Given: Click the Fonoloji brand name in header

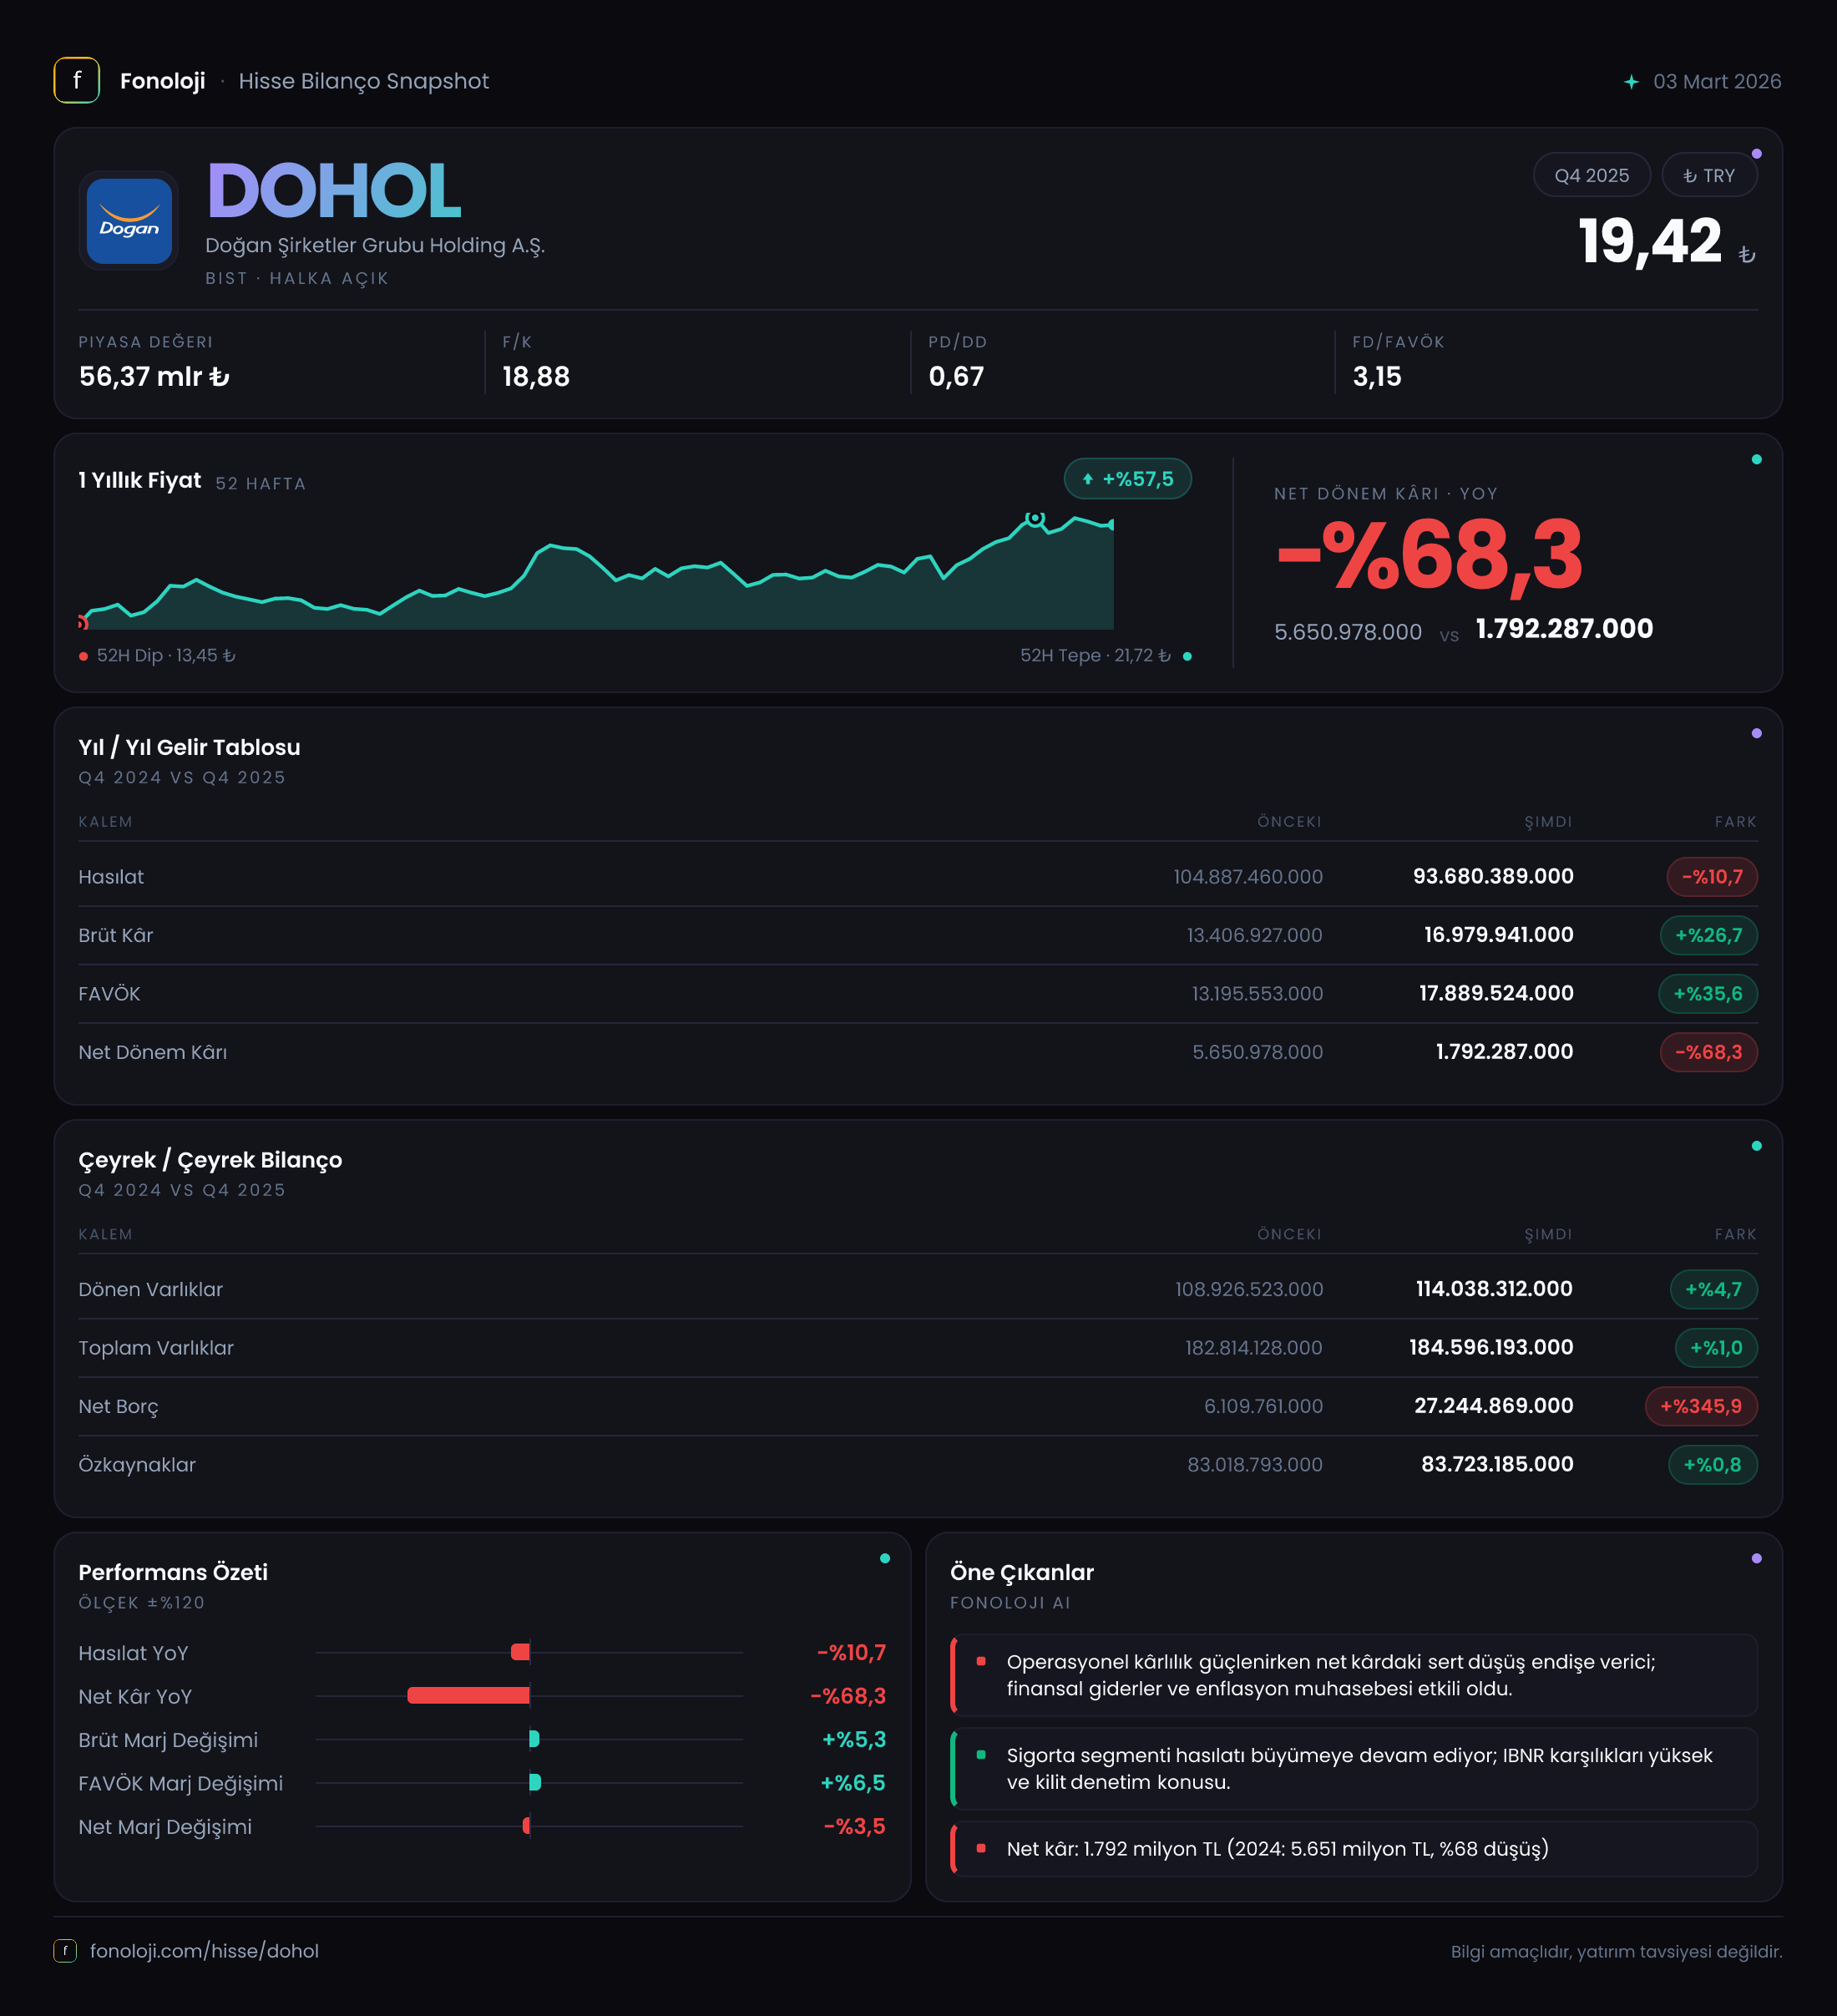Looking at the screenshot, I should (x=162, y=81).
